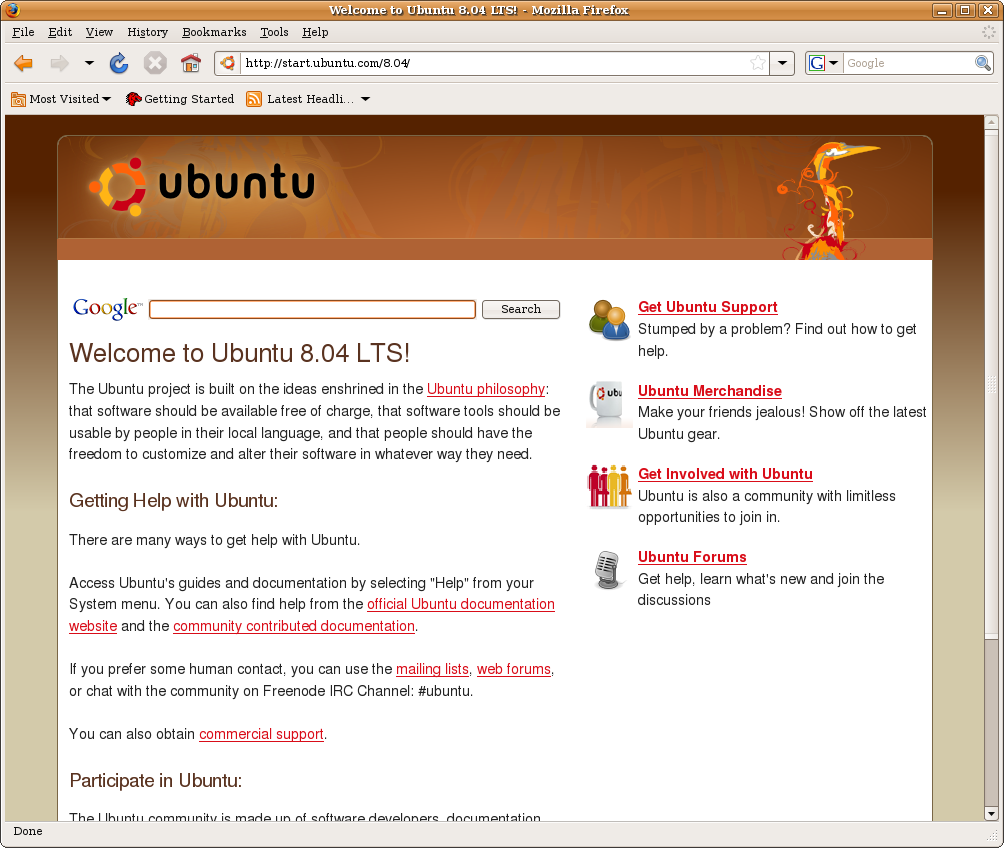Click the page Google search text field

tap(312, 309)
